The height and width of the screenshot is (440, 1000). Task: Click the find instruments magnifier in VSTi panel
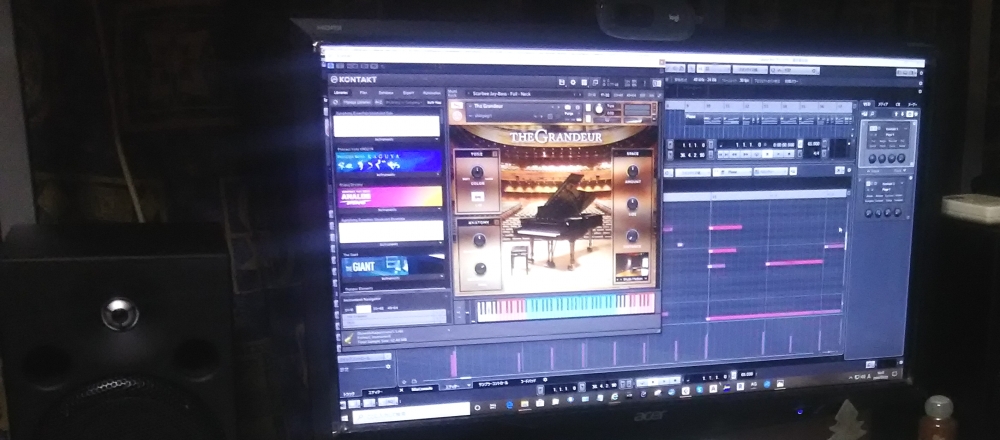click(x=872, y=114)
